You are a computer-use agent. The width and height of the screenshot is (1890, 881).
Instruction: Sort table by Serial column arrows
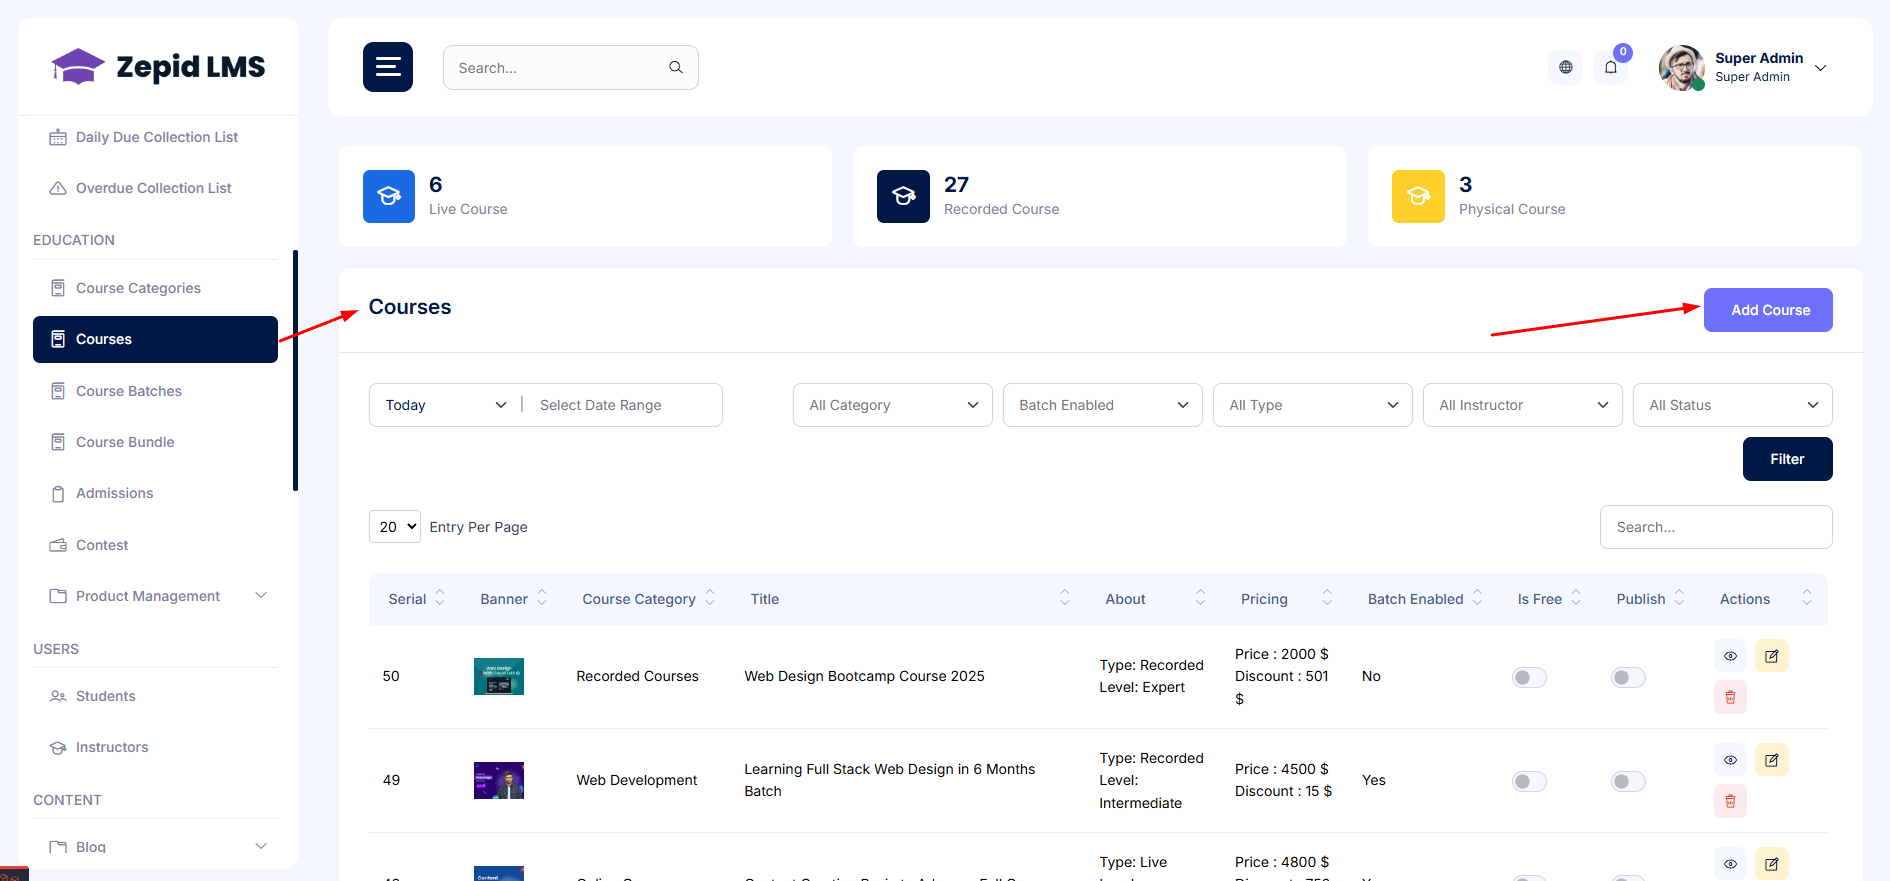click(440, 598)
